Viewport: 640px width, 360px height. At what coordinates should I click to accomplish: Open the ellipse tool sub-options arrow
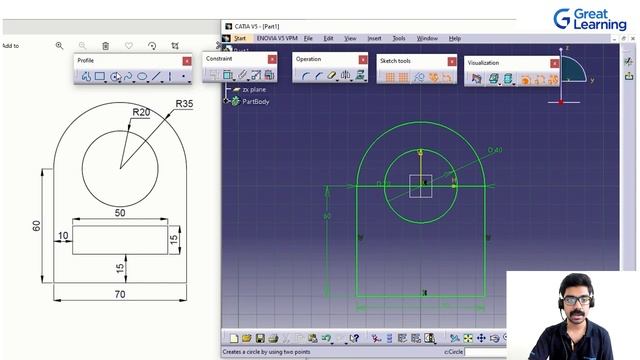click(x=148, y=82)
